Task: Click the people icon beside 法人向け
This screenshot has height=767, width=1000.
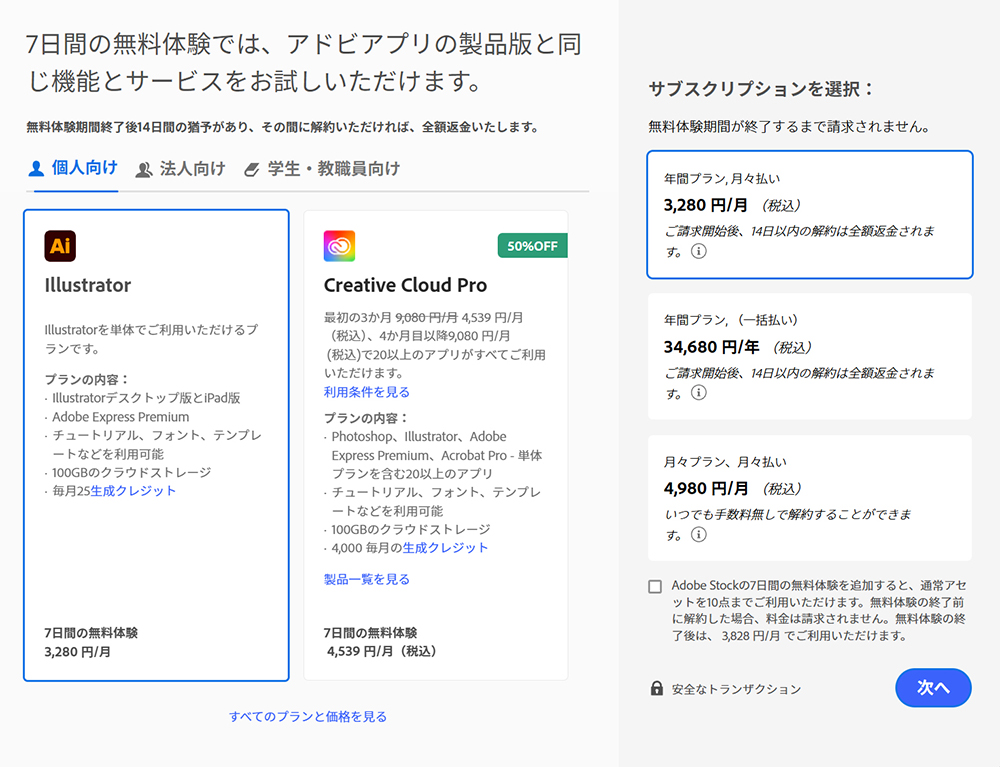Action: 145,168
